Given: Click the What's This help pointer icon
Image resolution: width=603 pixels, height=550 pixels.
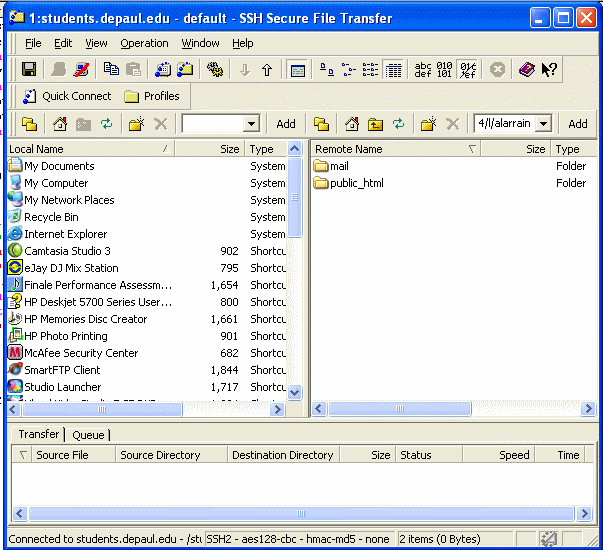Looking at the screenshot, I should pyautogui.click(x=549, y=70).
